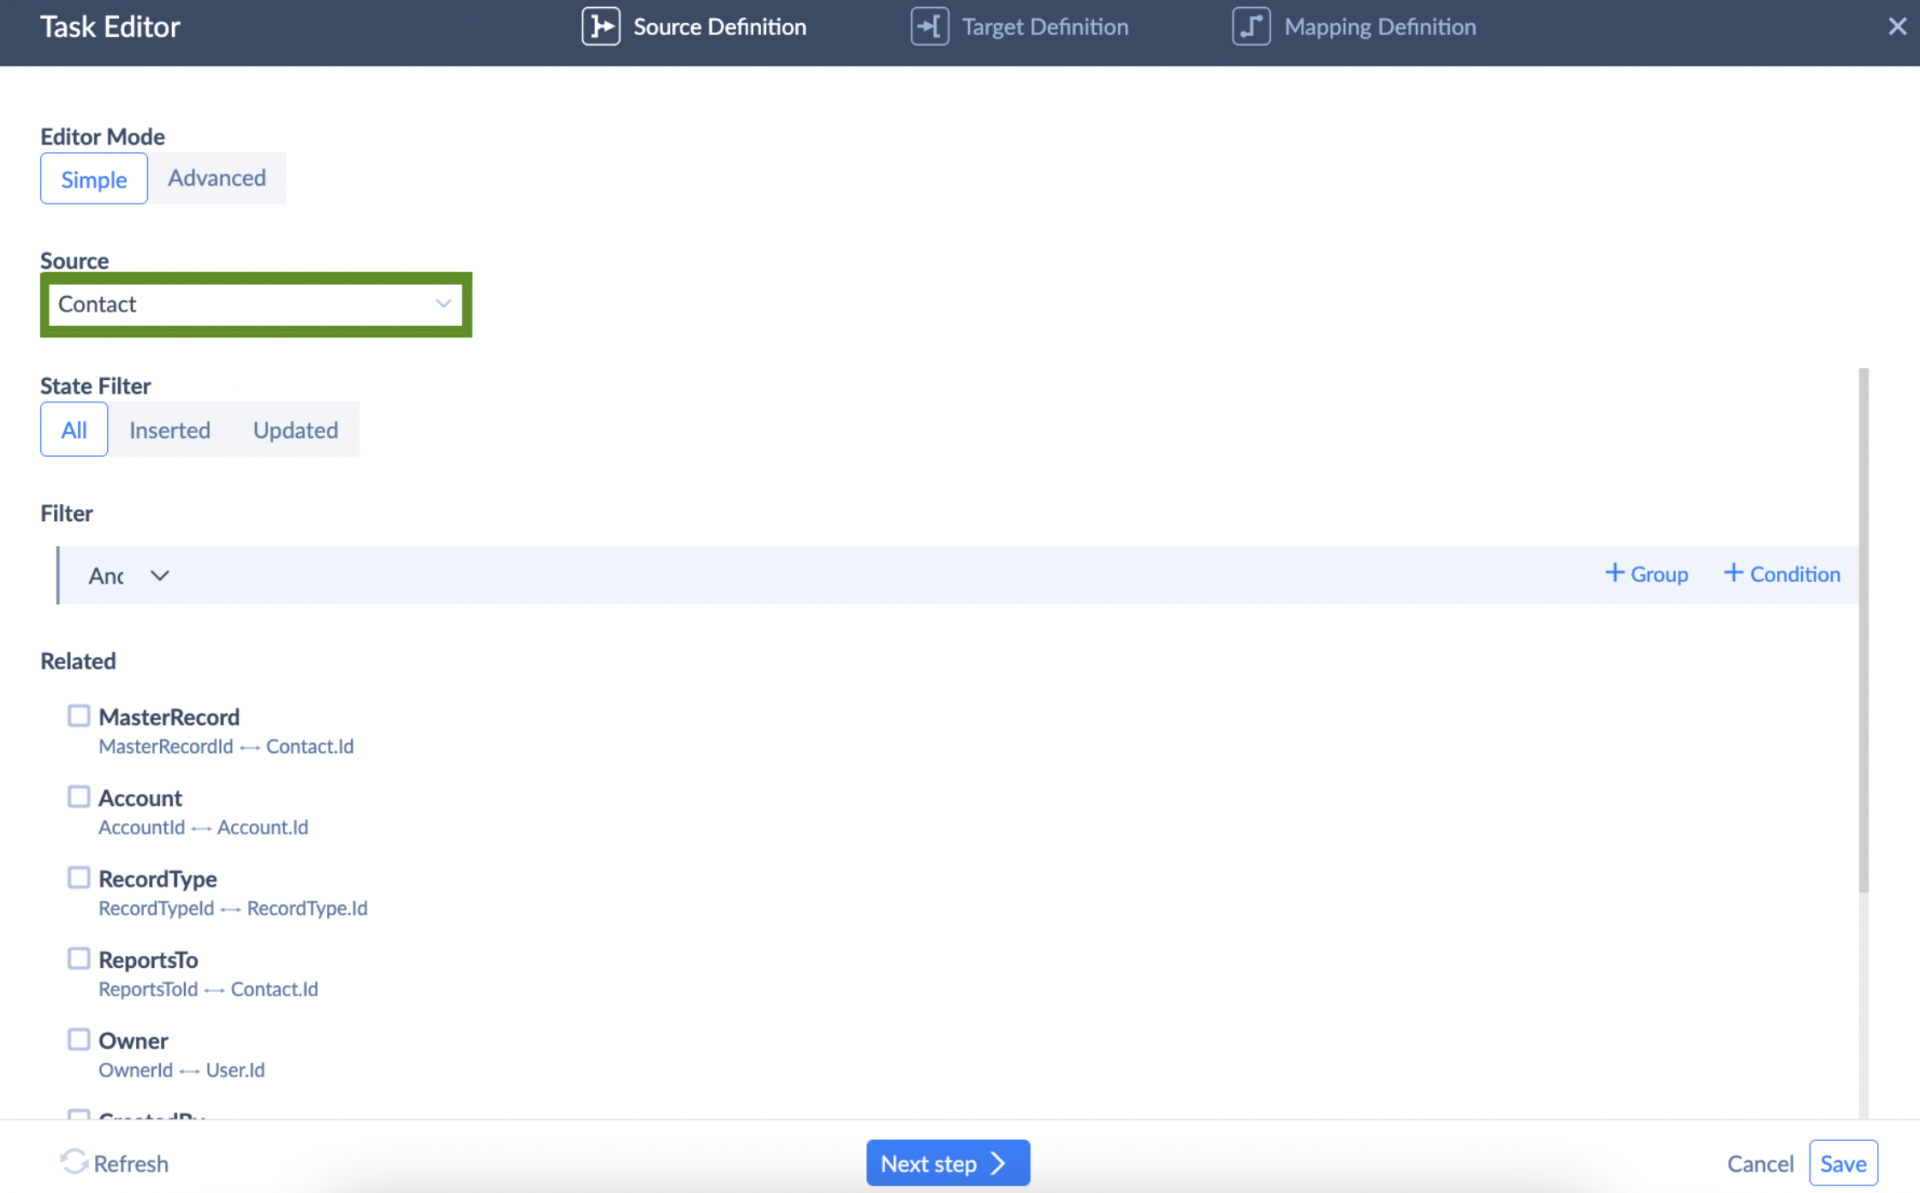Select the Updated state filter
Viewport: 1920px width, 1193px height.
click(295, 430)
